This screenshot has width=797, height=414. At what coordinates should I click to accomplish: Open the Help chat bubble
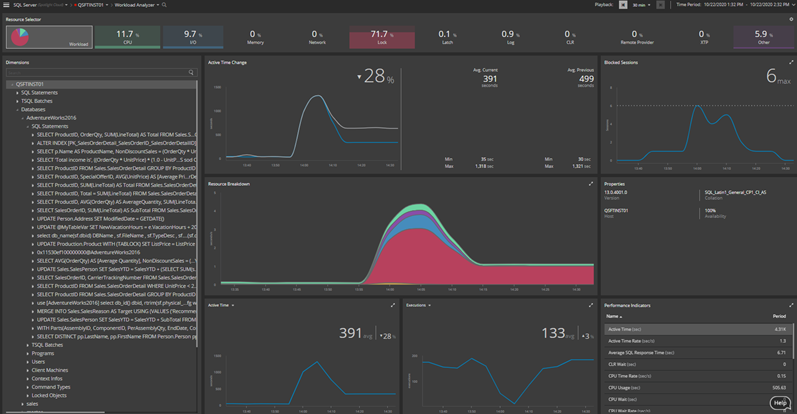coord(780,403)
